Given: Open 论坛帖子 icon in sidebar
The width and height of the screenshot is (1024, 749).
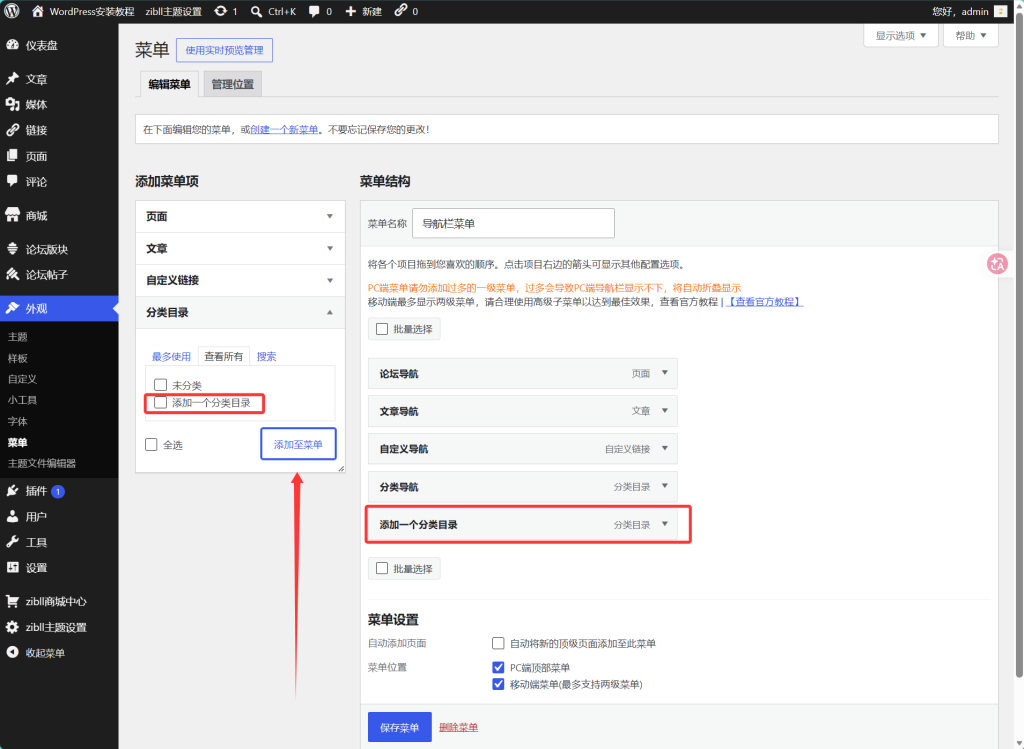Looking at the screenshot, I should [x=12, y=274].
